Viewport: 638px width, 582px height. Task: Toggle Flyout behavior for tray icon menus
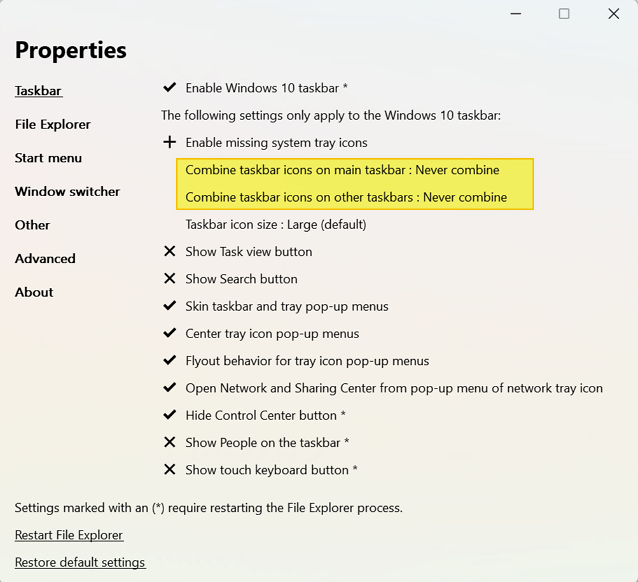point(296,361)
